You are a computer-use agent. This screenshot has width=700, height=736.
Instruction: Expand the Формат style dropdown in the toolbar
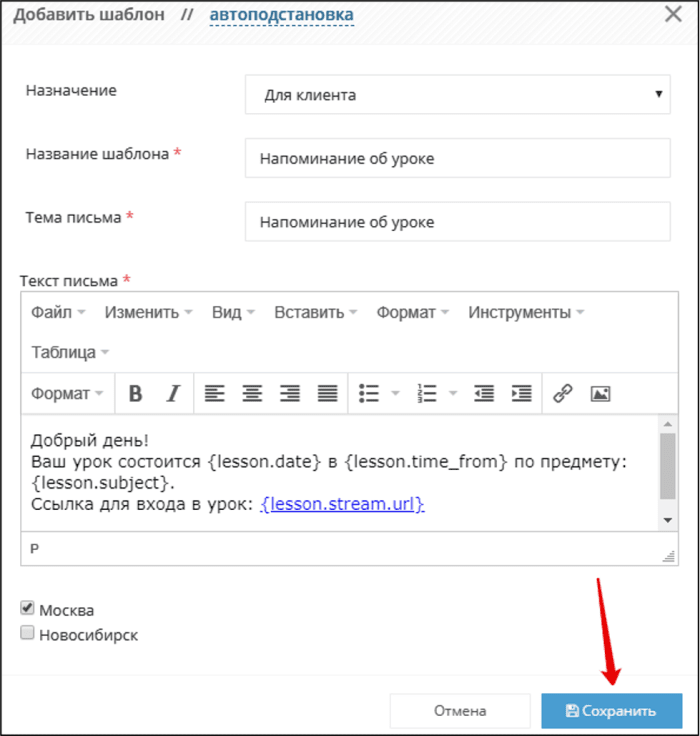(67, 393)
